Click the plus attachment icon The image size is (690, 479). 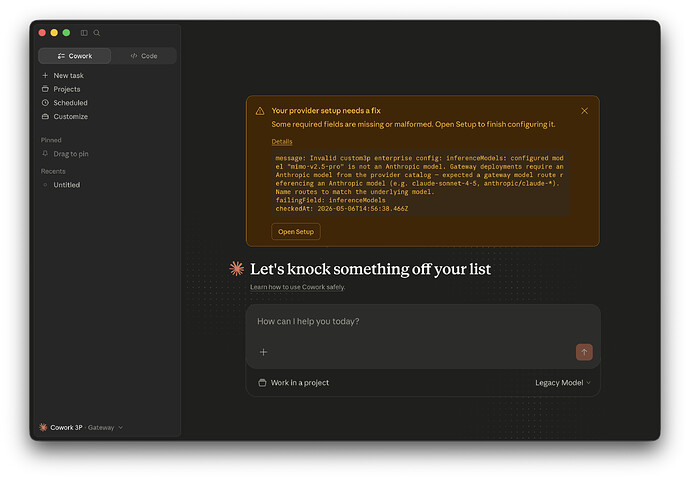264,352
